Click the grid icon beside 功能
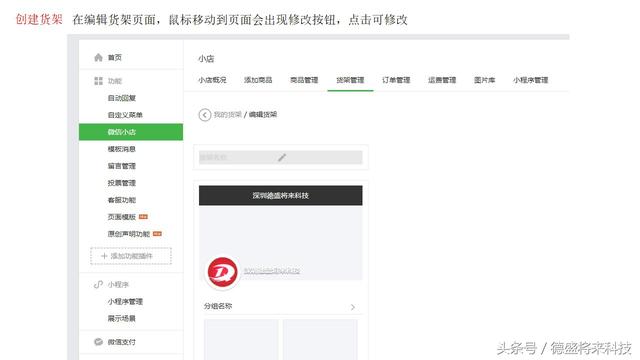Screen dimensions: 640x360 pos(98,81)
